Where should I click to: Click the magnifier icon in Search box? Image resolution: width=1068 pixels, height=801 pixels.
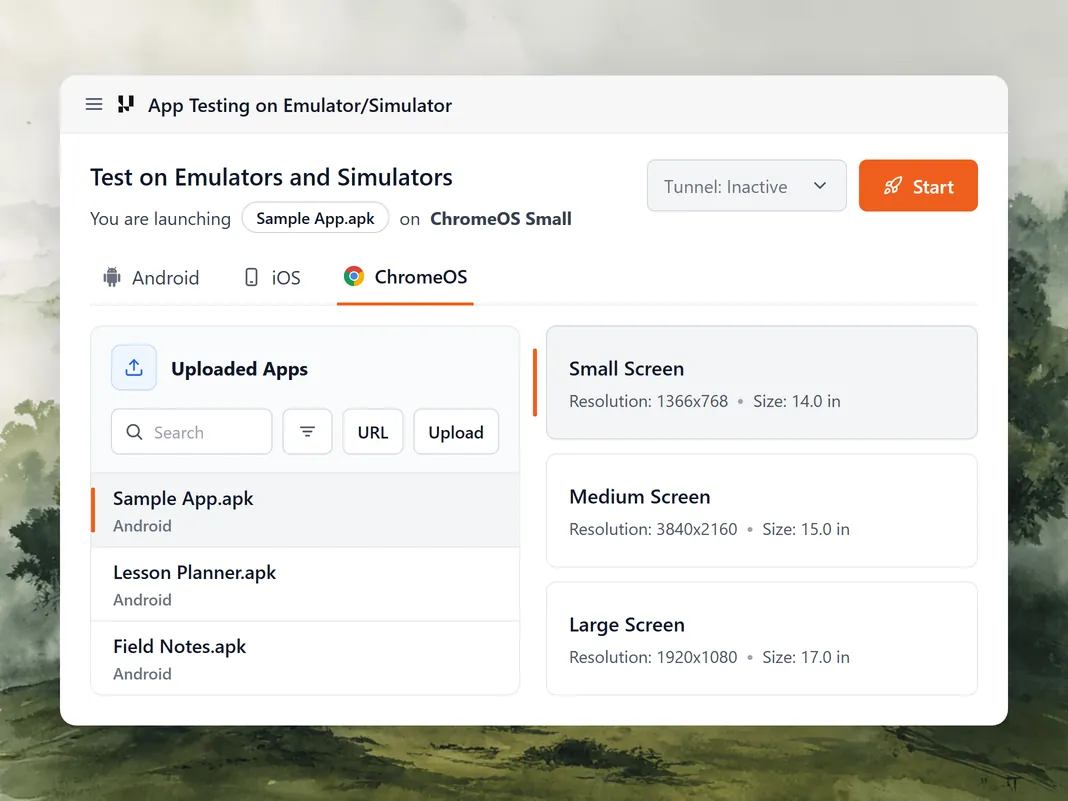click(134, 432)
